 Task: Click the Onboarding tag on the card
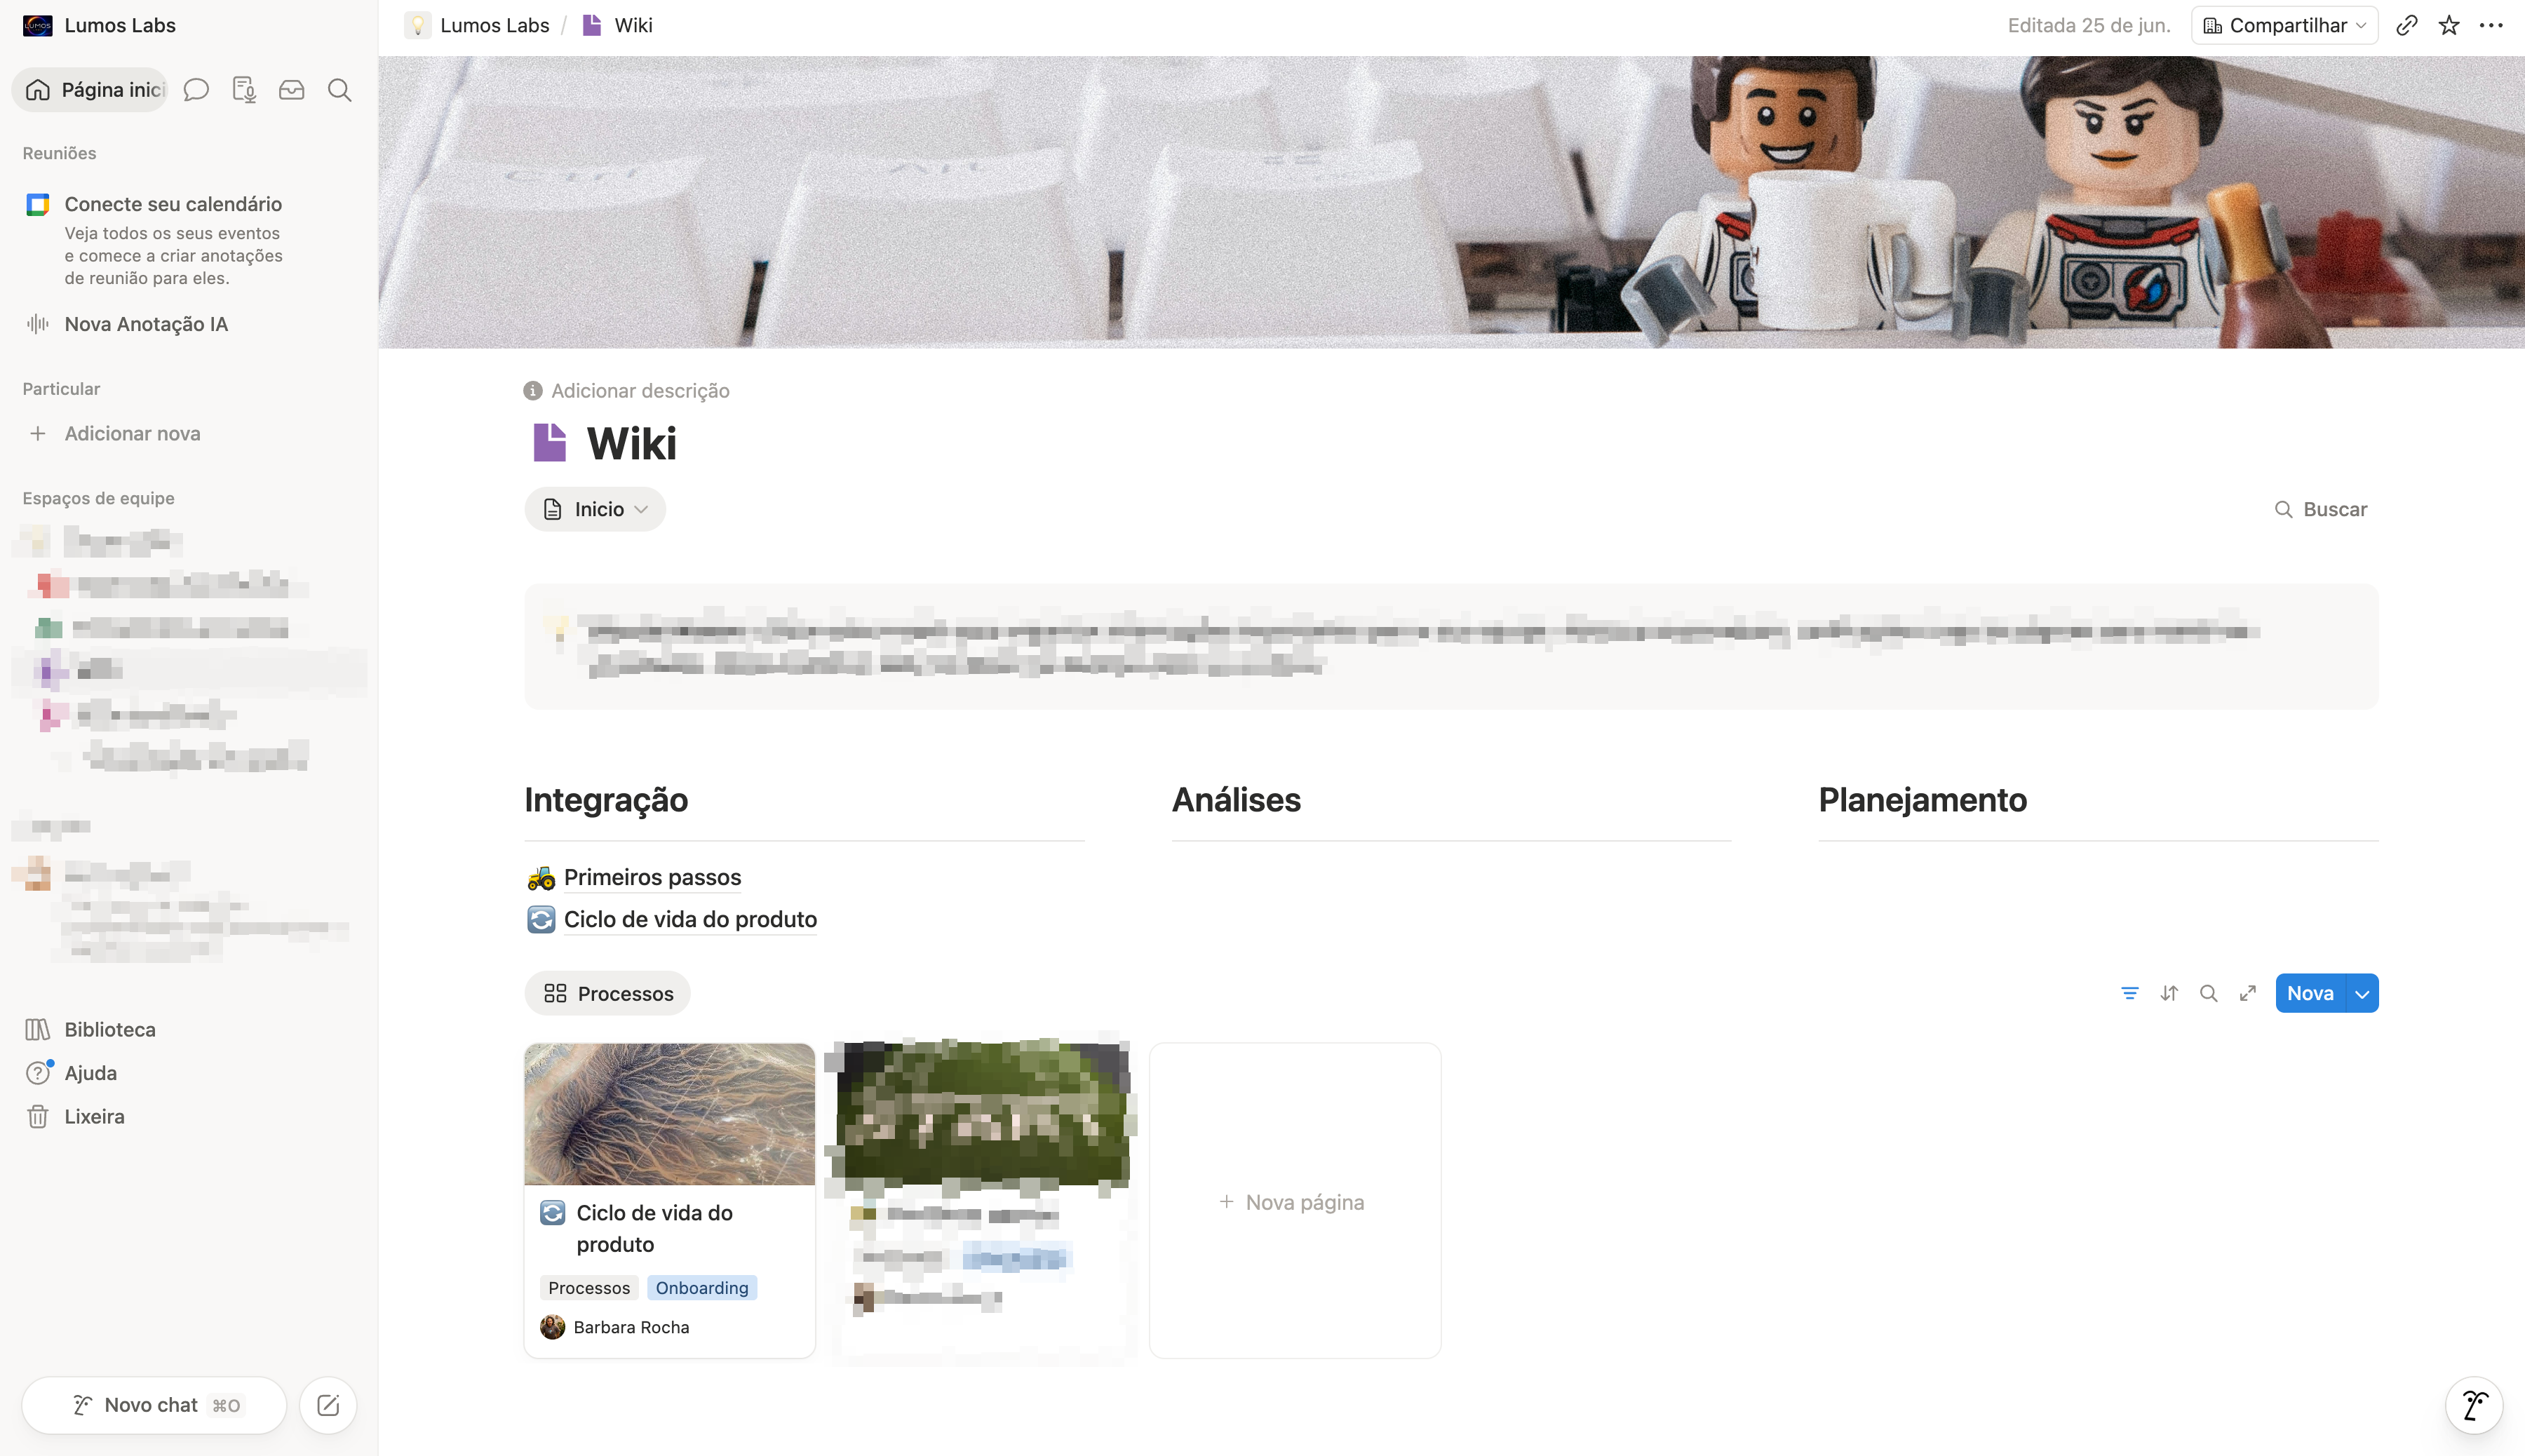pos(702,1288)
